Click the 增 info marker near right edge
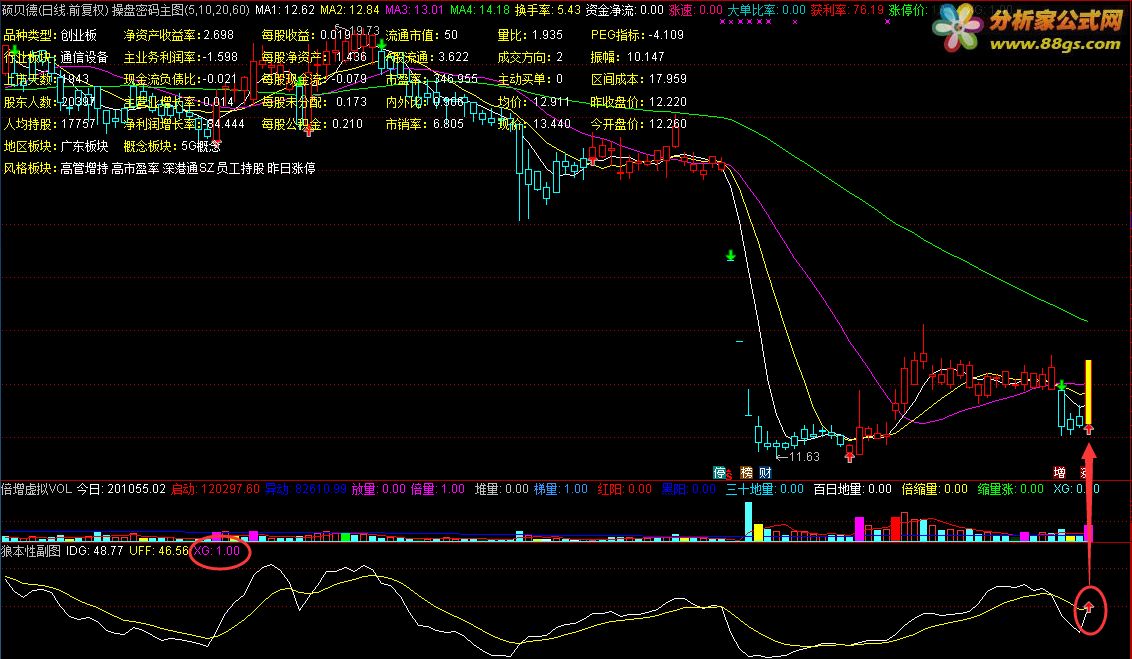The image size is (1132, 659). click(1059, 473)
